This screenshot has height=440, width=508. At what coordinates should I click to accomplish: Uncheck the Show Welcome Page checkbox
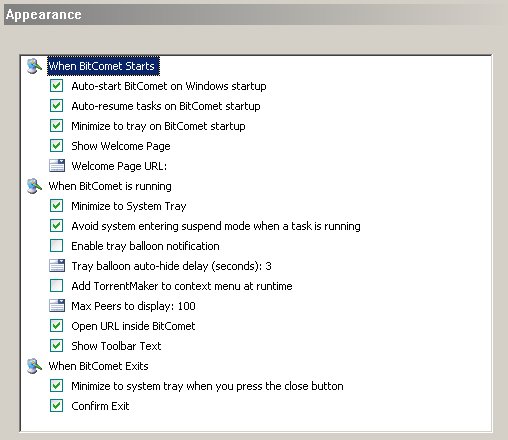point(56,146)
